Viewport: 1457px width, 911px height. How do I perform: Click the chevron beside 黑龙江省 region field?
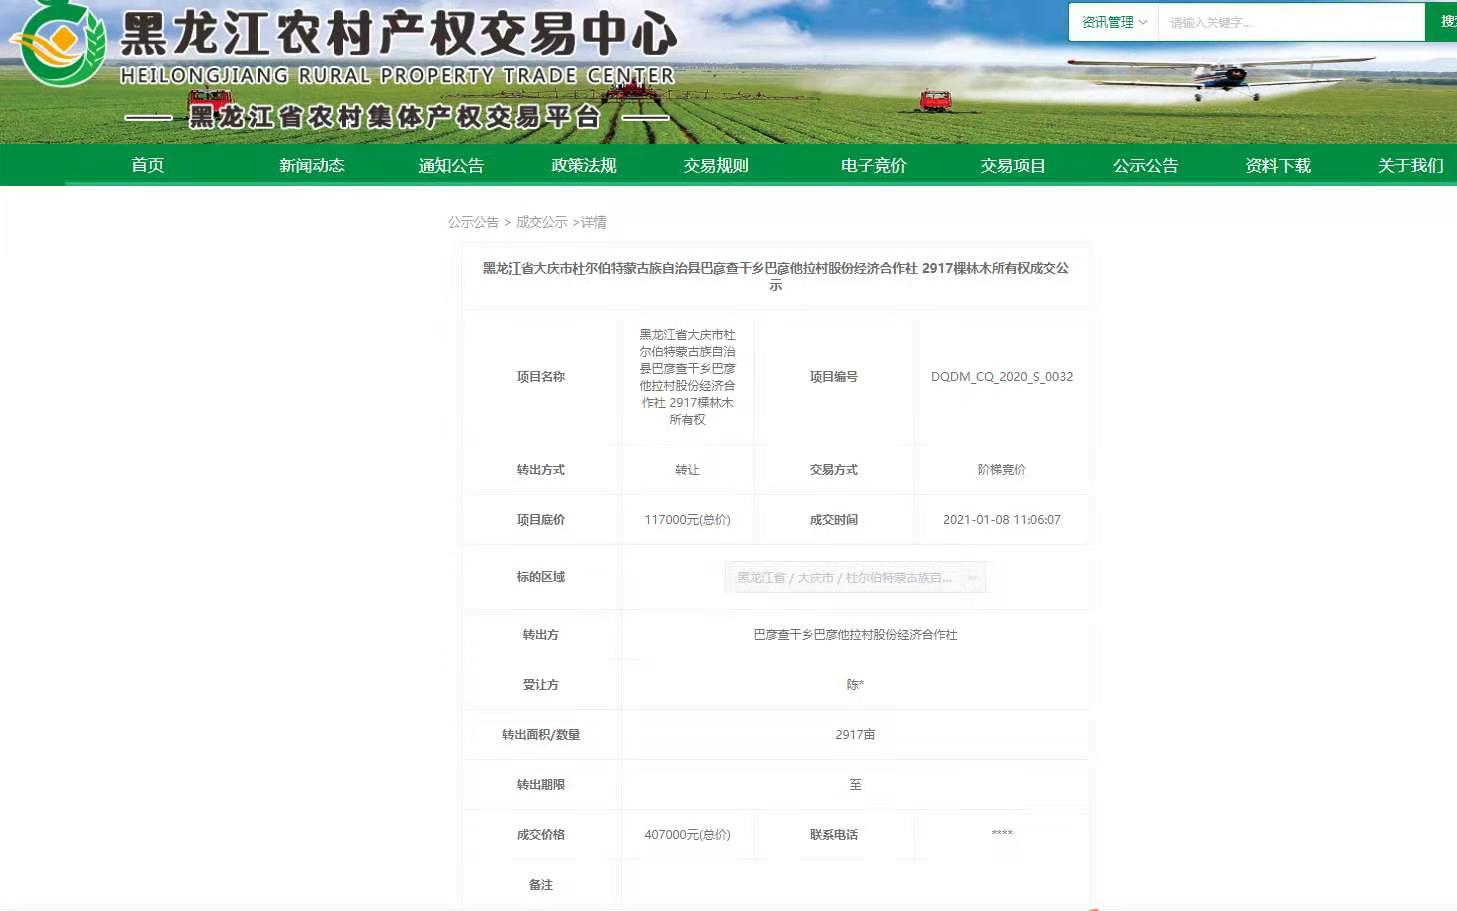coord(971,577)
